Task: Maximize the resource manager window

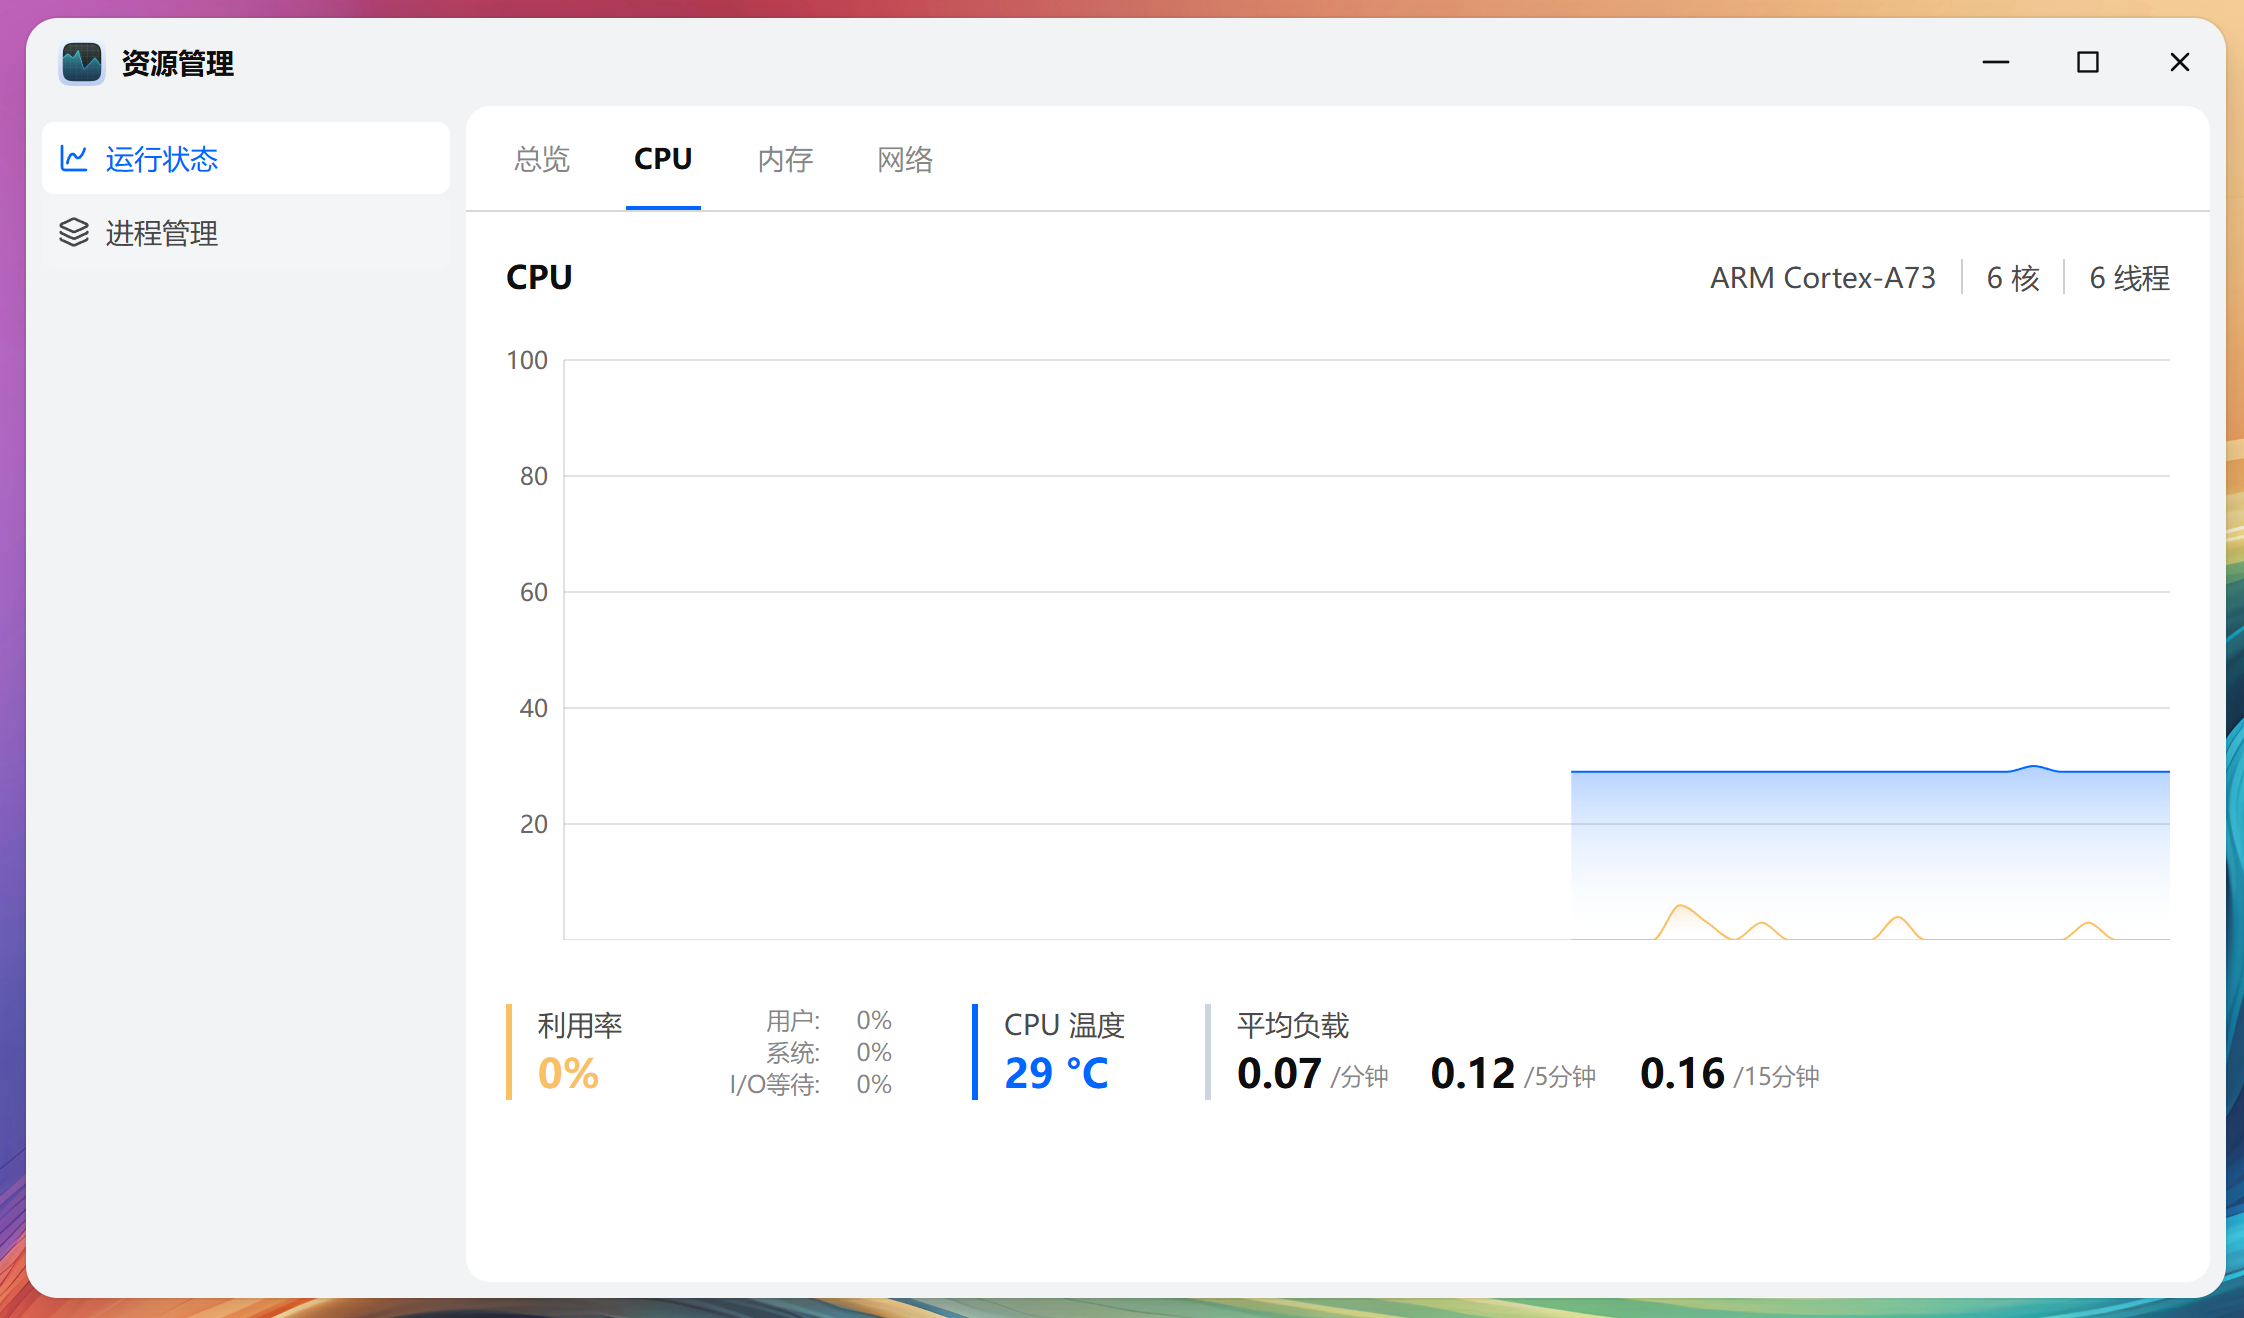Action: 2087,62
